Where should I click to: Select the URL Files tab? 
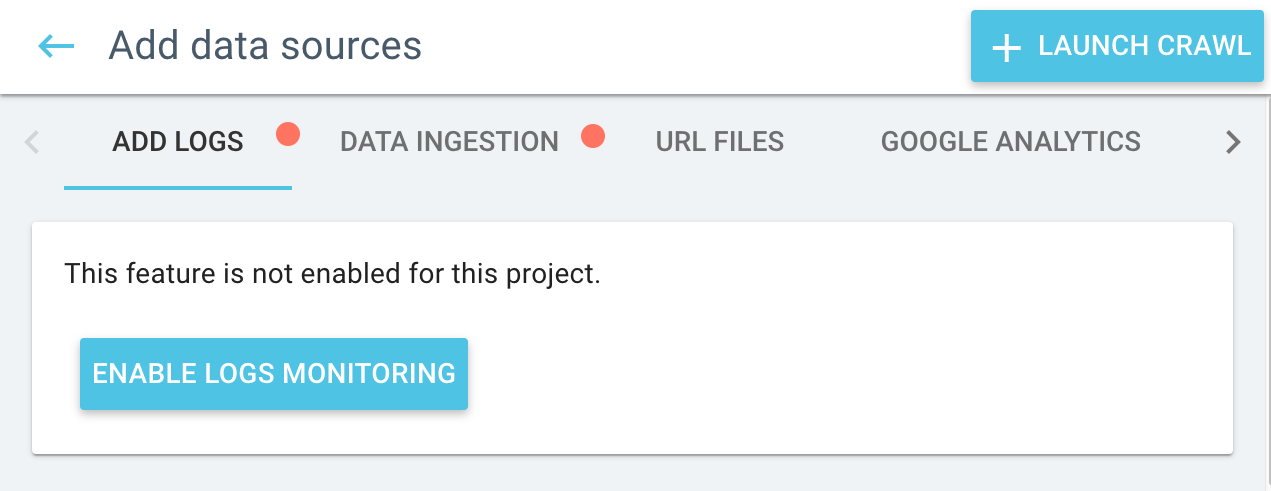coord(720,142)
